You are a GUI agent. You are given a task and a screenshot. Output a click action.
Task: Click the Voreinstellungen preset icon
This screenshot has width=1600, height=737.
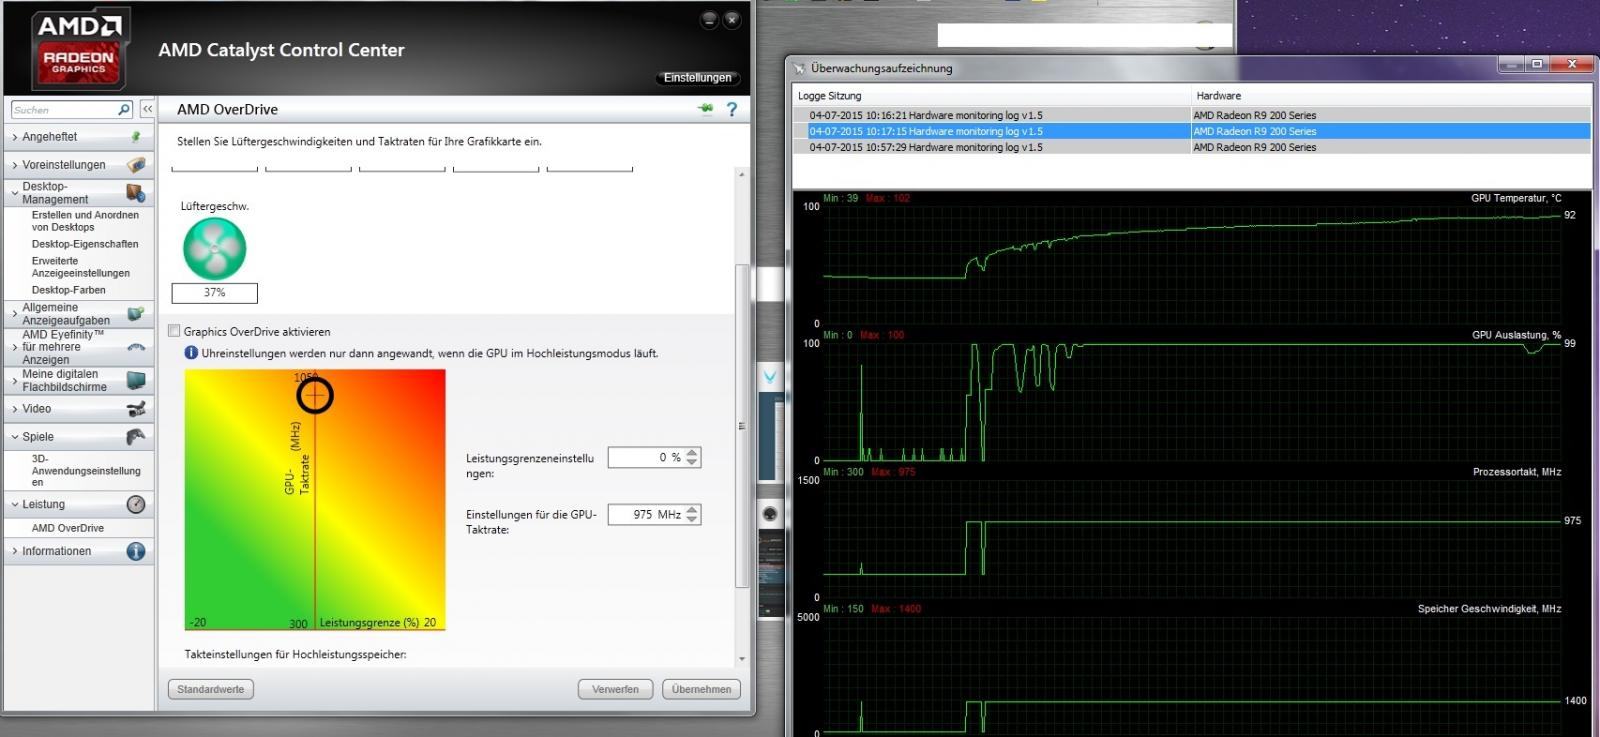136,164
